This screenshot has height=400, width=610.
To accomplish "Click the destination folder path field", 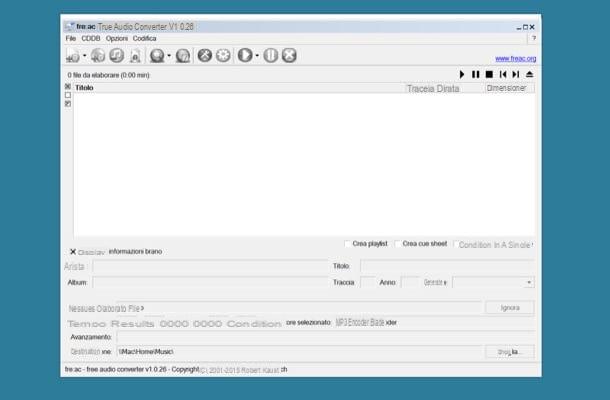I will pyautogui.click(x=299, y=352).
